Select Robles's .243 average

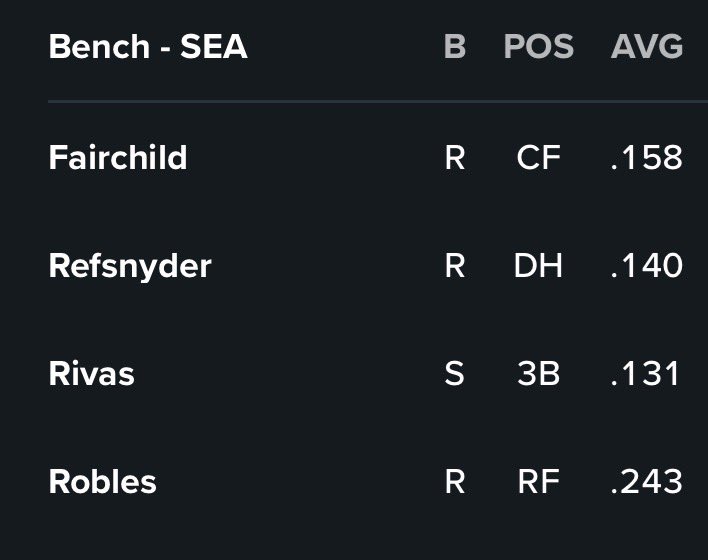(x=647, y=482)
